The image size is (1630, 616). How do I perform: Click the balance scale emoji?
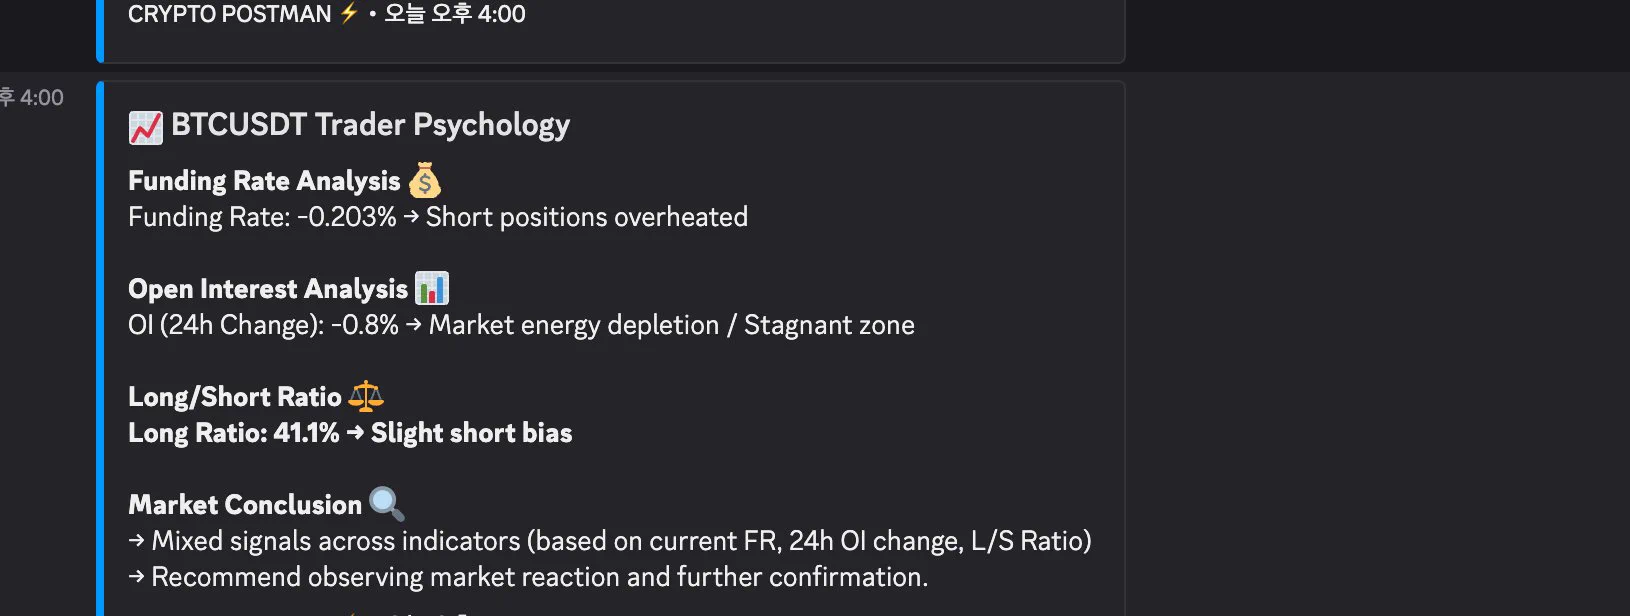tap(366, 396)
